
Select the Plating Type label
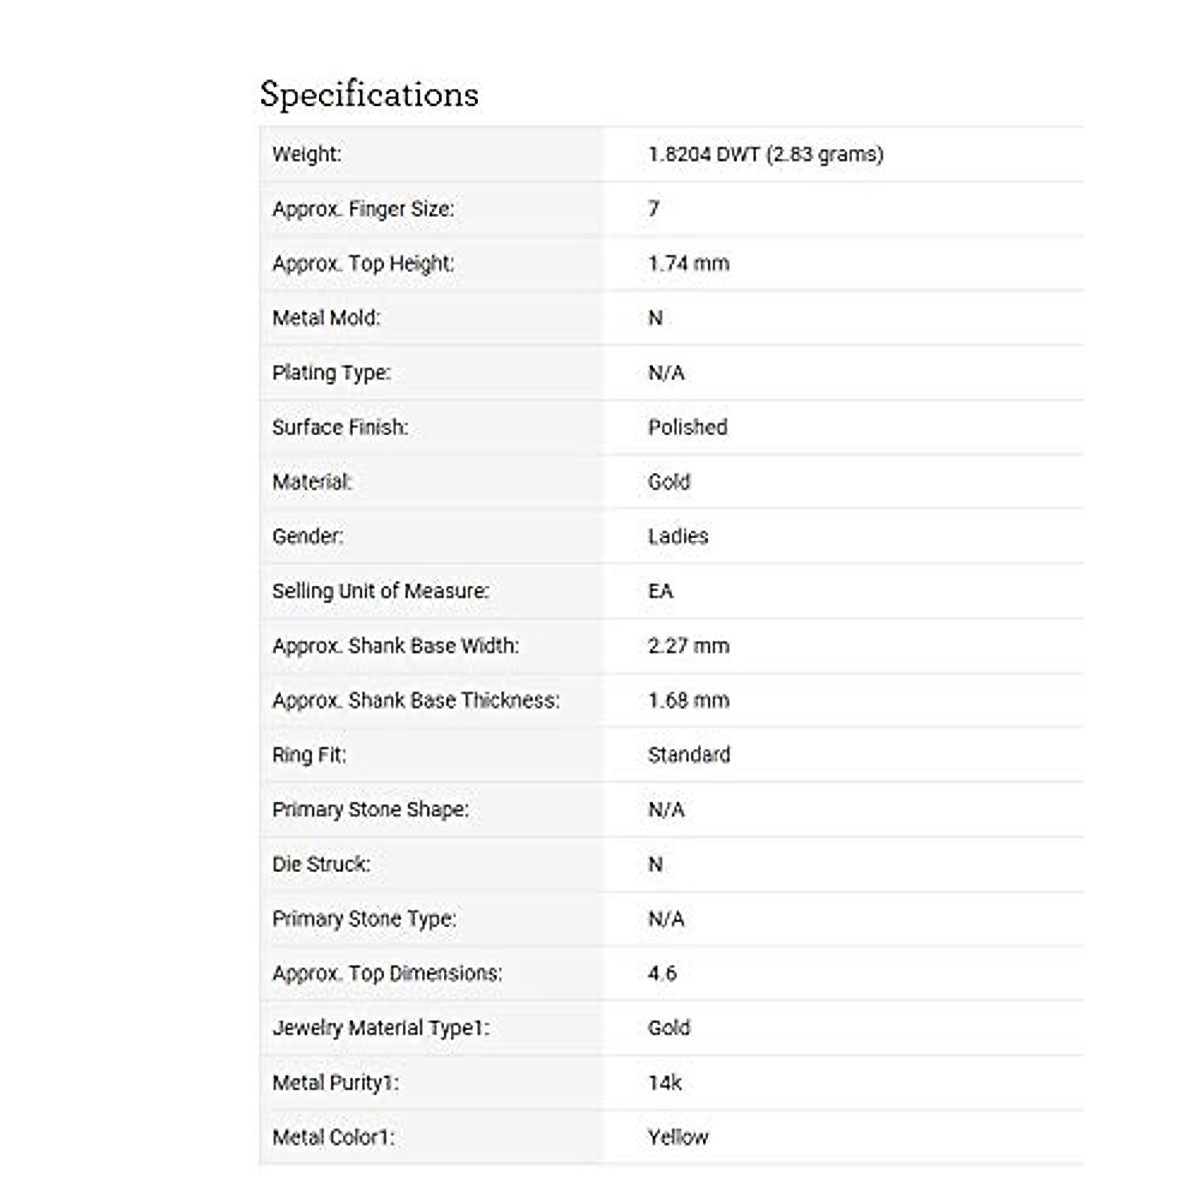[x=331, y=373]
